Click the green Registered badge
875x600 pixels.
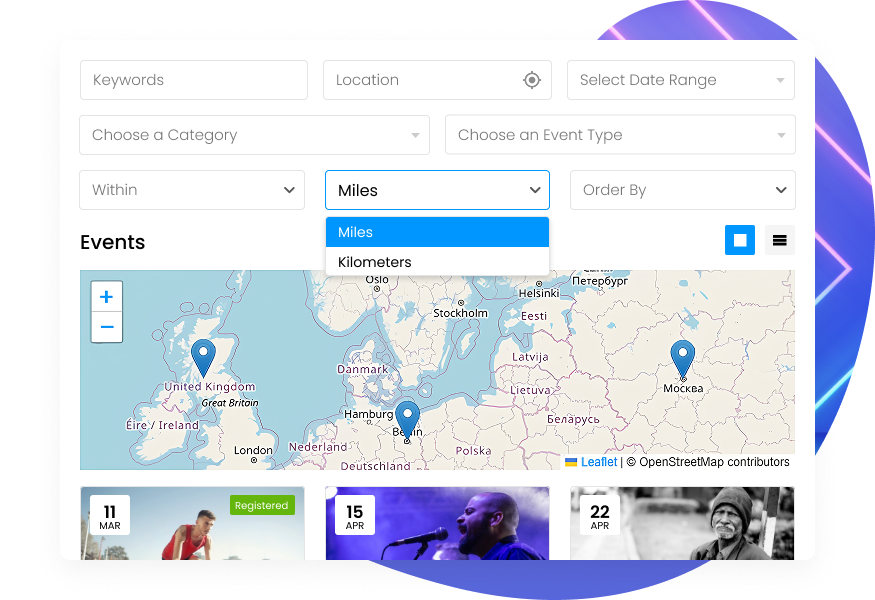262,506
